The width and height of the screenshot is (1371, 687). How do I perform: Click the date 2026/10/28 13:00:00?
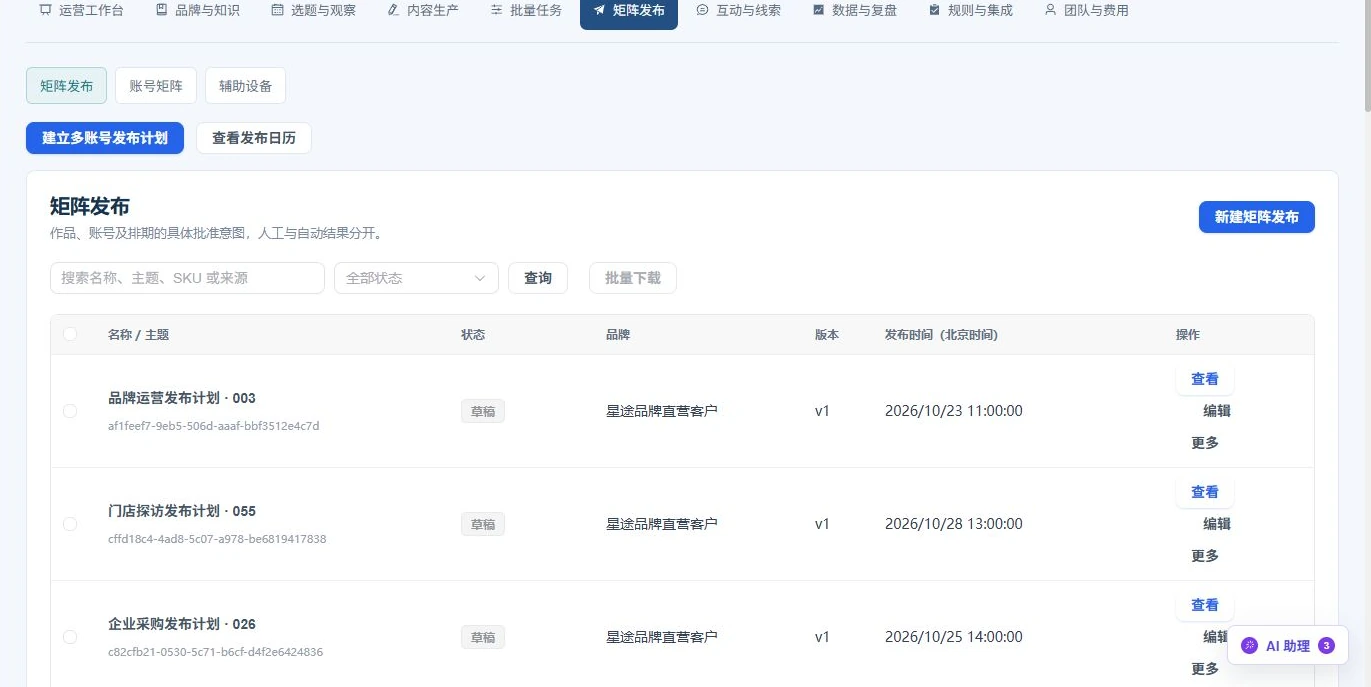(x=954, y=524)
